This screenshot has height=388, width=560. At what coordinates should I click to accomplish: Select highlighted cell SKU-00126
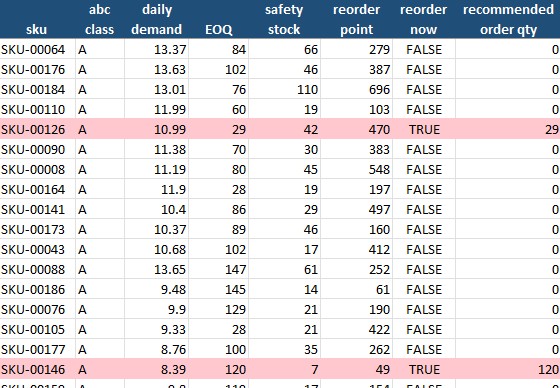click(x=37, y=129)
